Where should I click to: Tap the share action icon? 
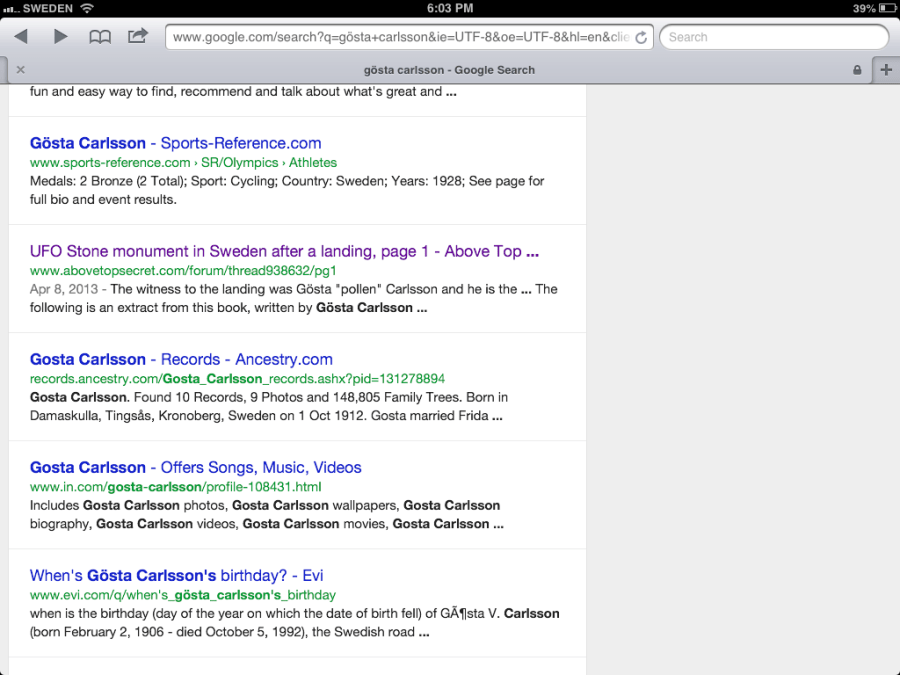click(x=137, y=37)
